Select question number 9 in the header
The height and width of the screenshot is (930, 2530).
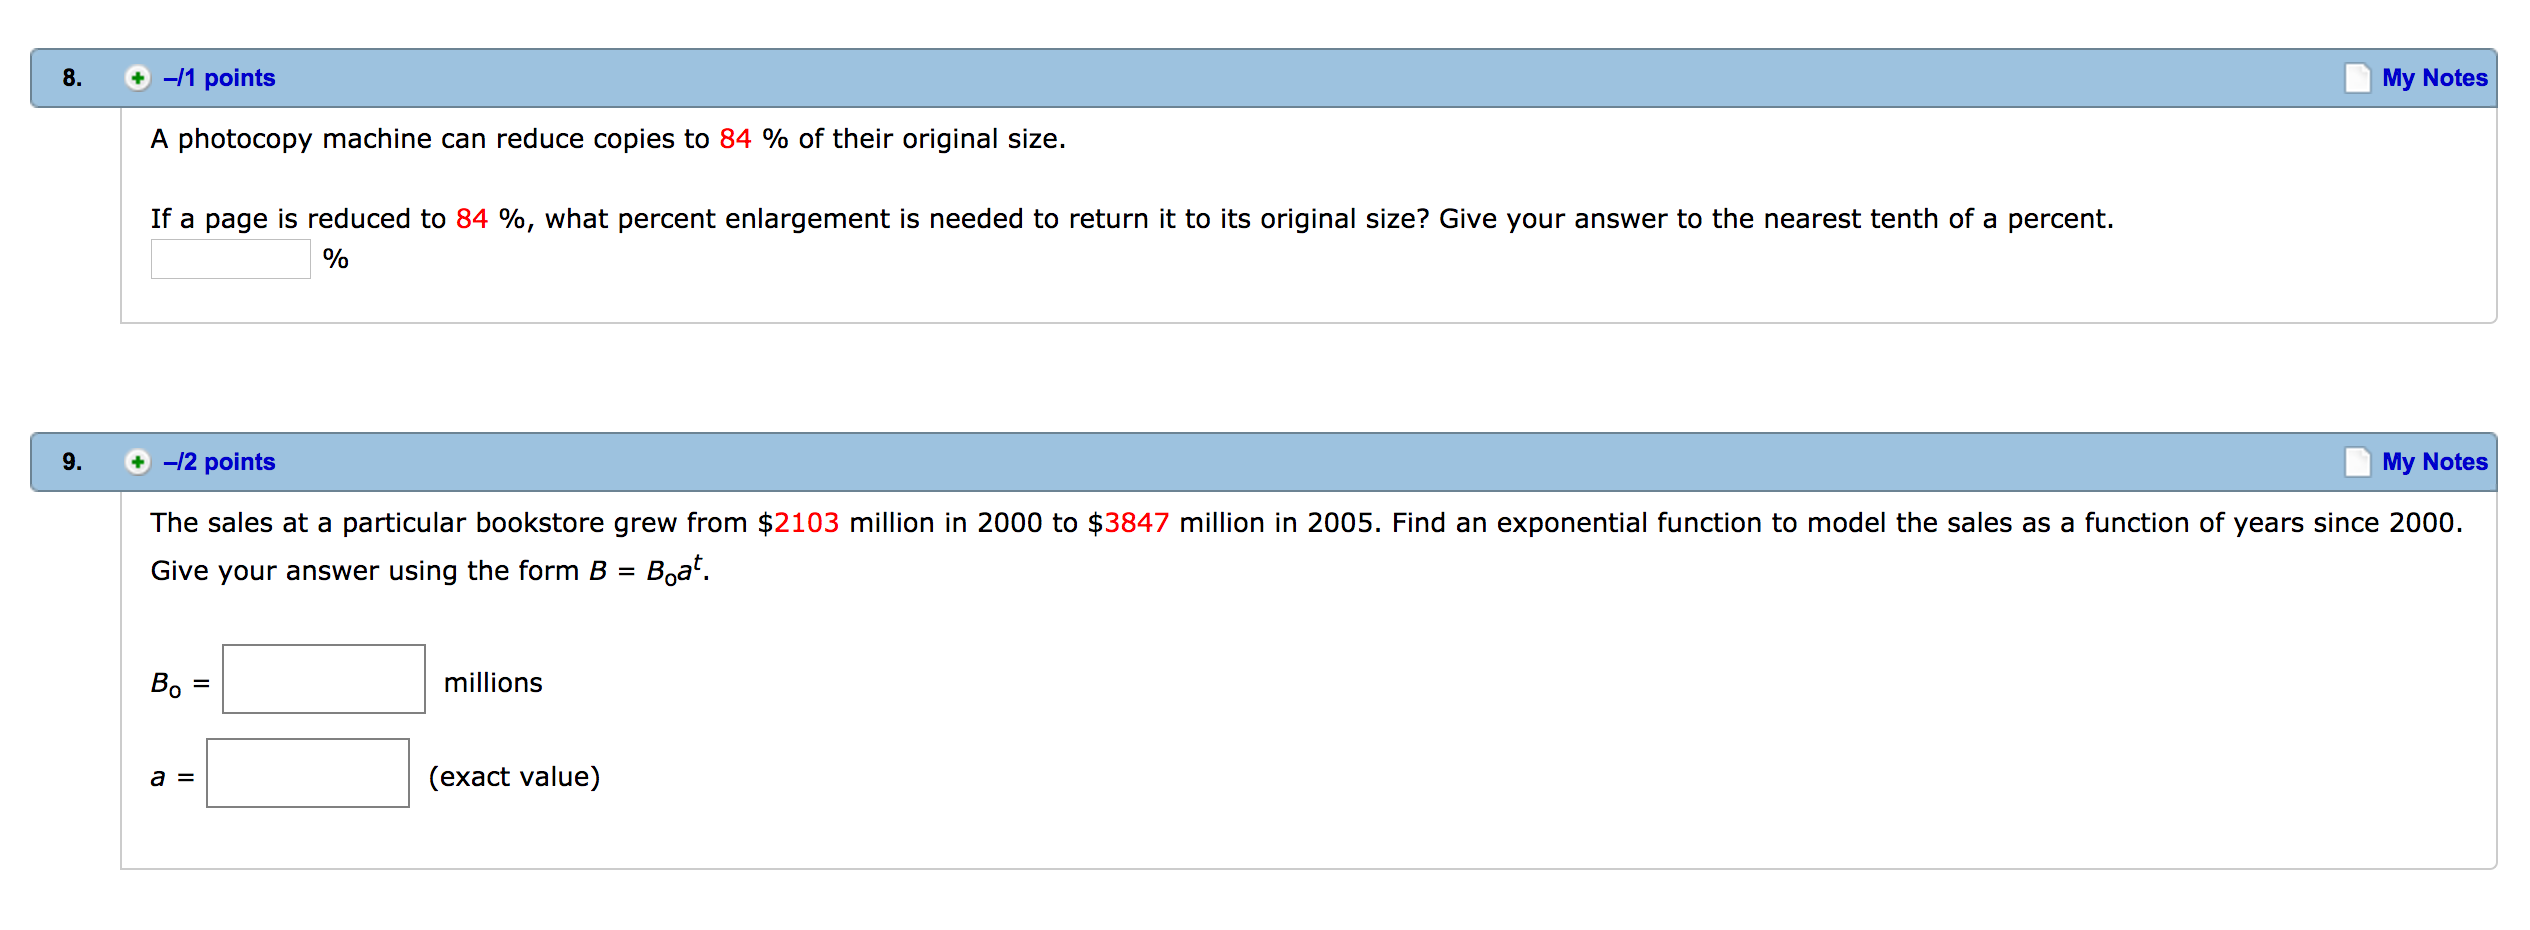tap(72, 462)
